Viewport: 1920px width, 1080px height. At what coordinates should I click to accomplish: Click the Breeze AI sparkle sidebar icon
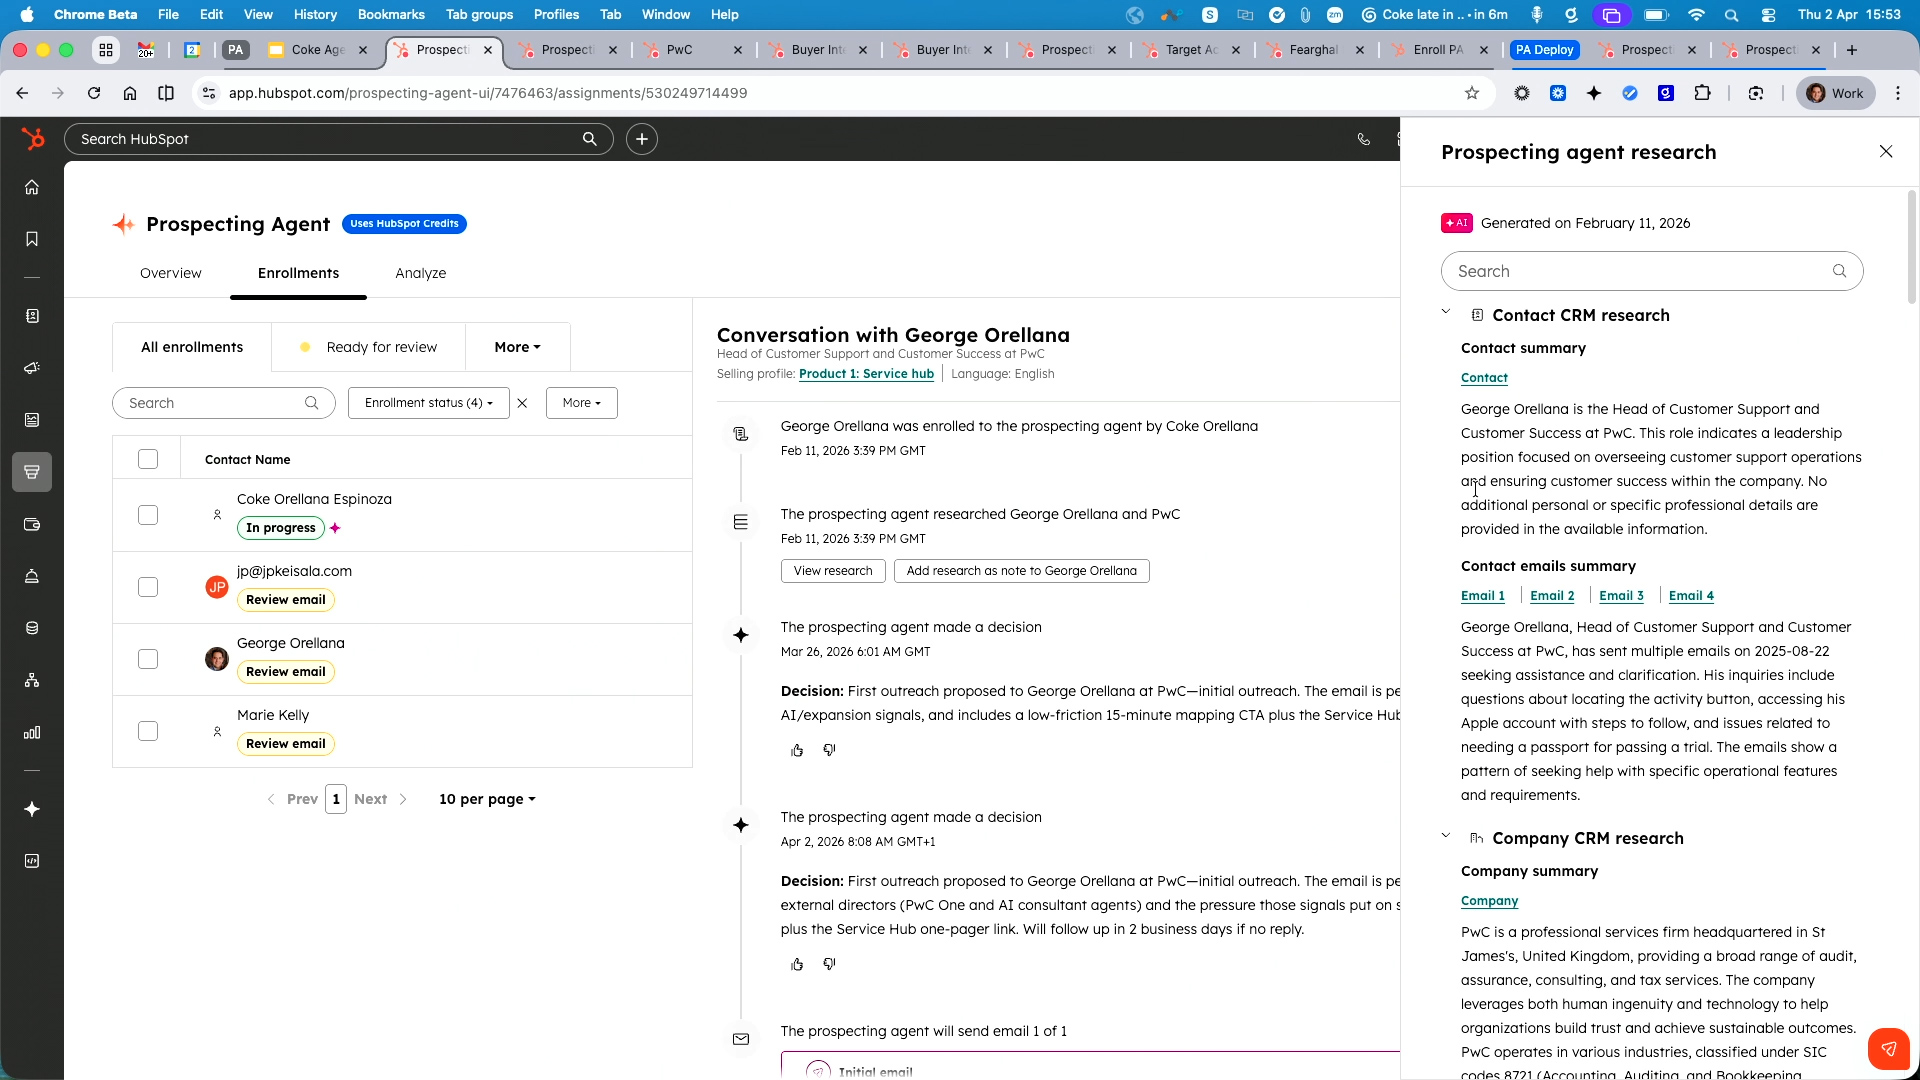32,809
